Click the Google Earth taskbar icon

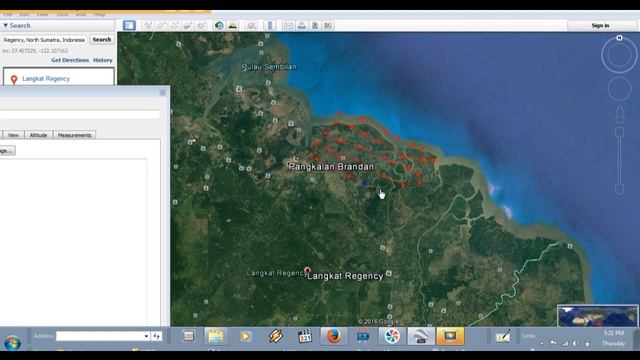[421, 336]
